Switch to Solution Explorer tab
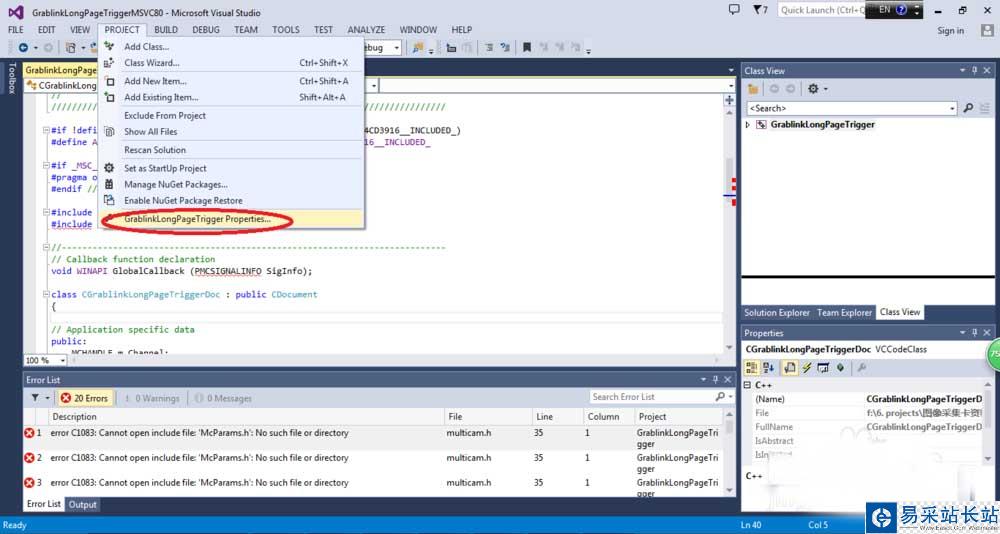 tap(777, 312)
